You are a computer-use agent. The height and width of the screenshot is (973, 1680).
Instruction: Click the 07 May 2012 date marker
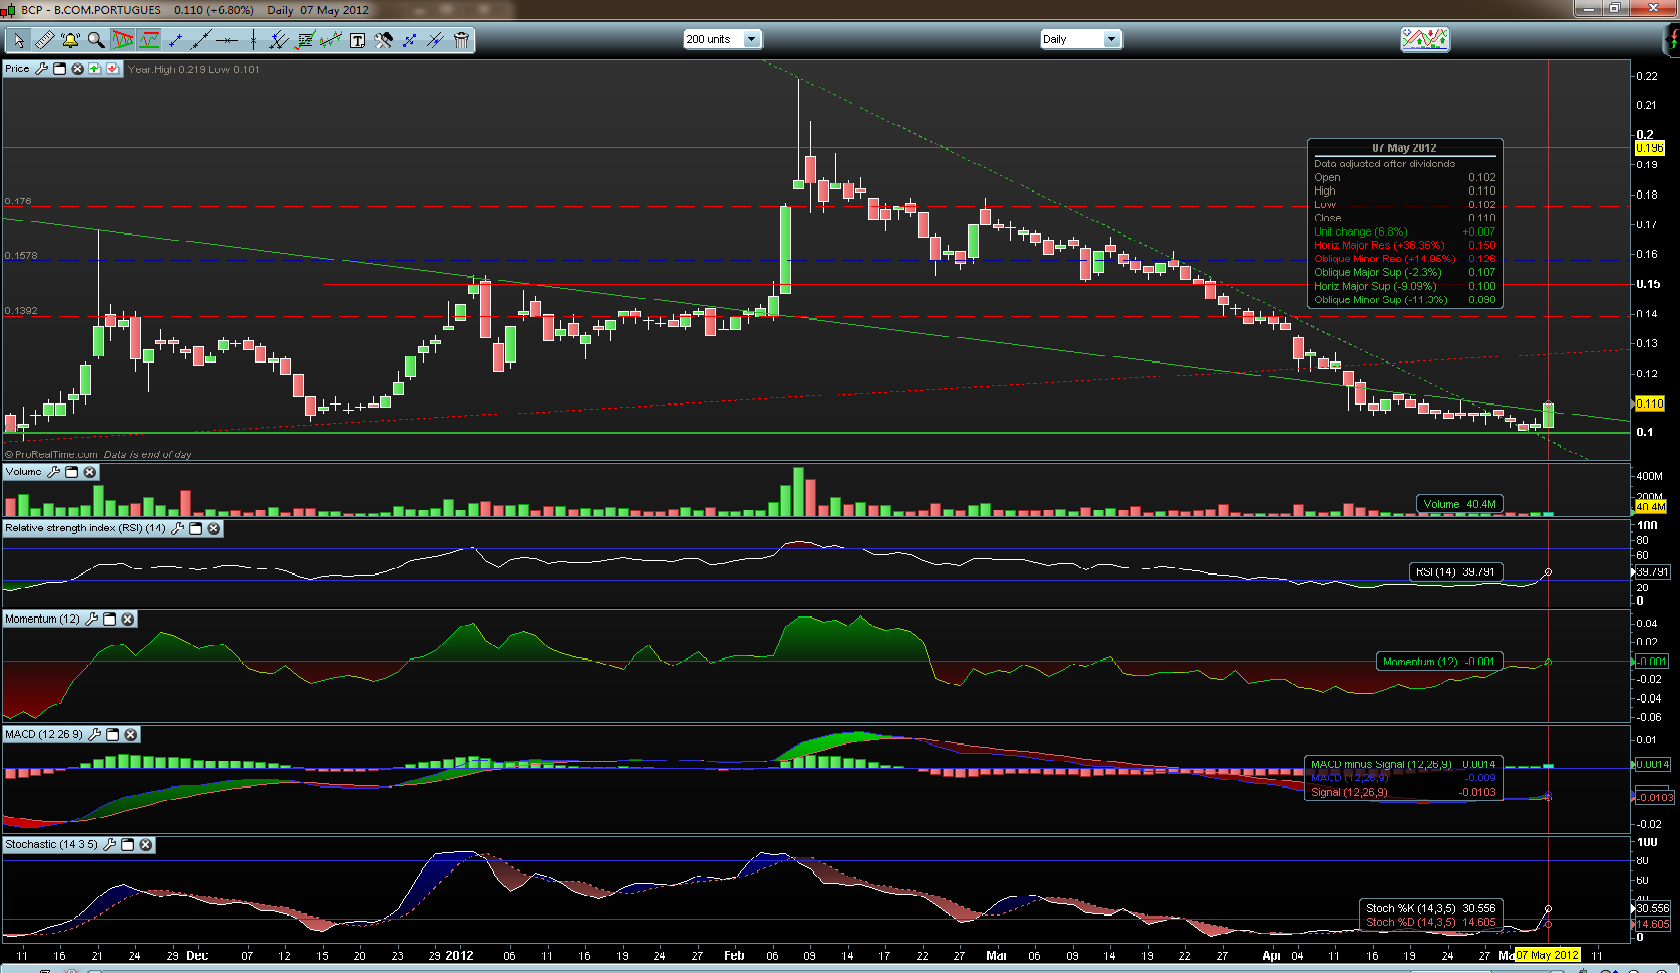click(1547, 955)
